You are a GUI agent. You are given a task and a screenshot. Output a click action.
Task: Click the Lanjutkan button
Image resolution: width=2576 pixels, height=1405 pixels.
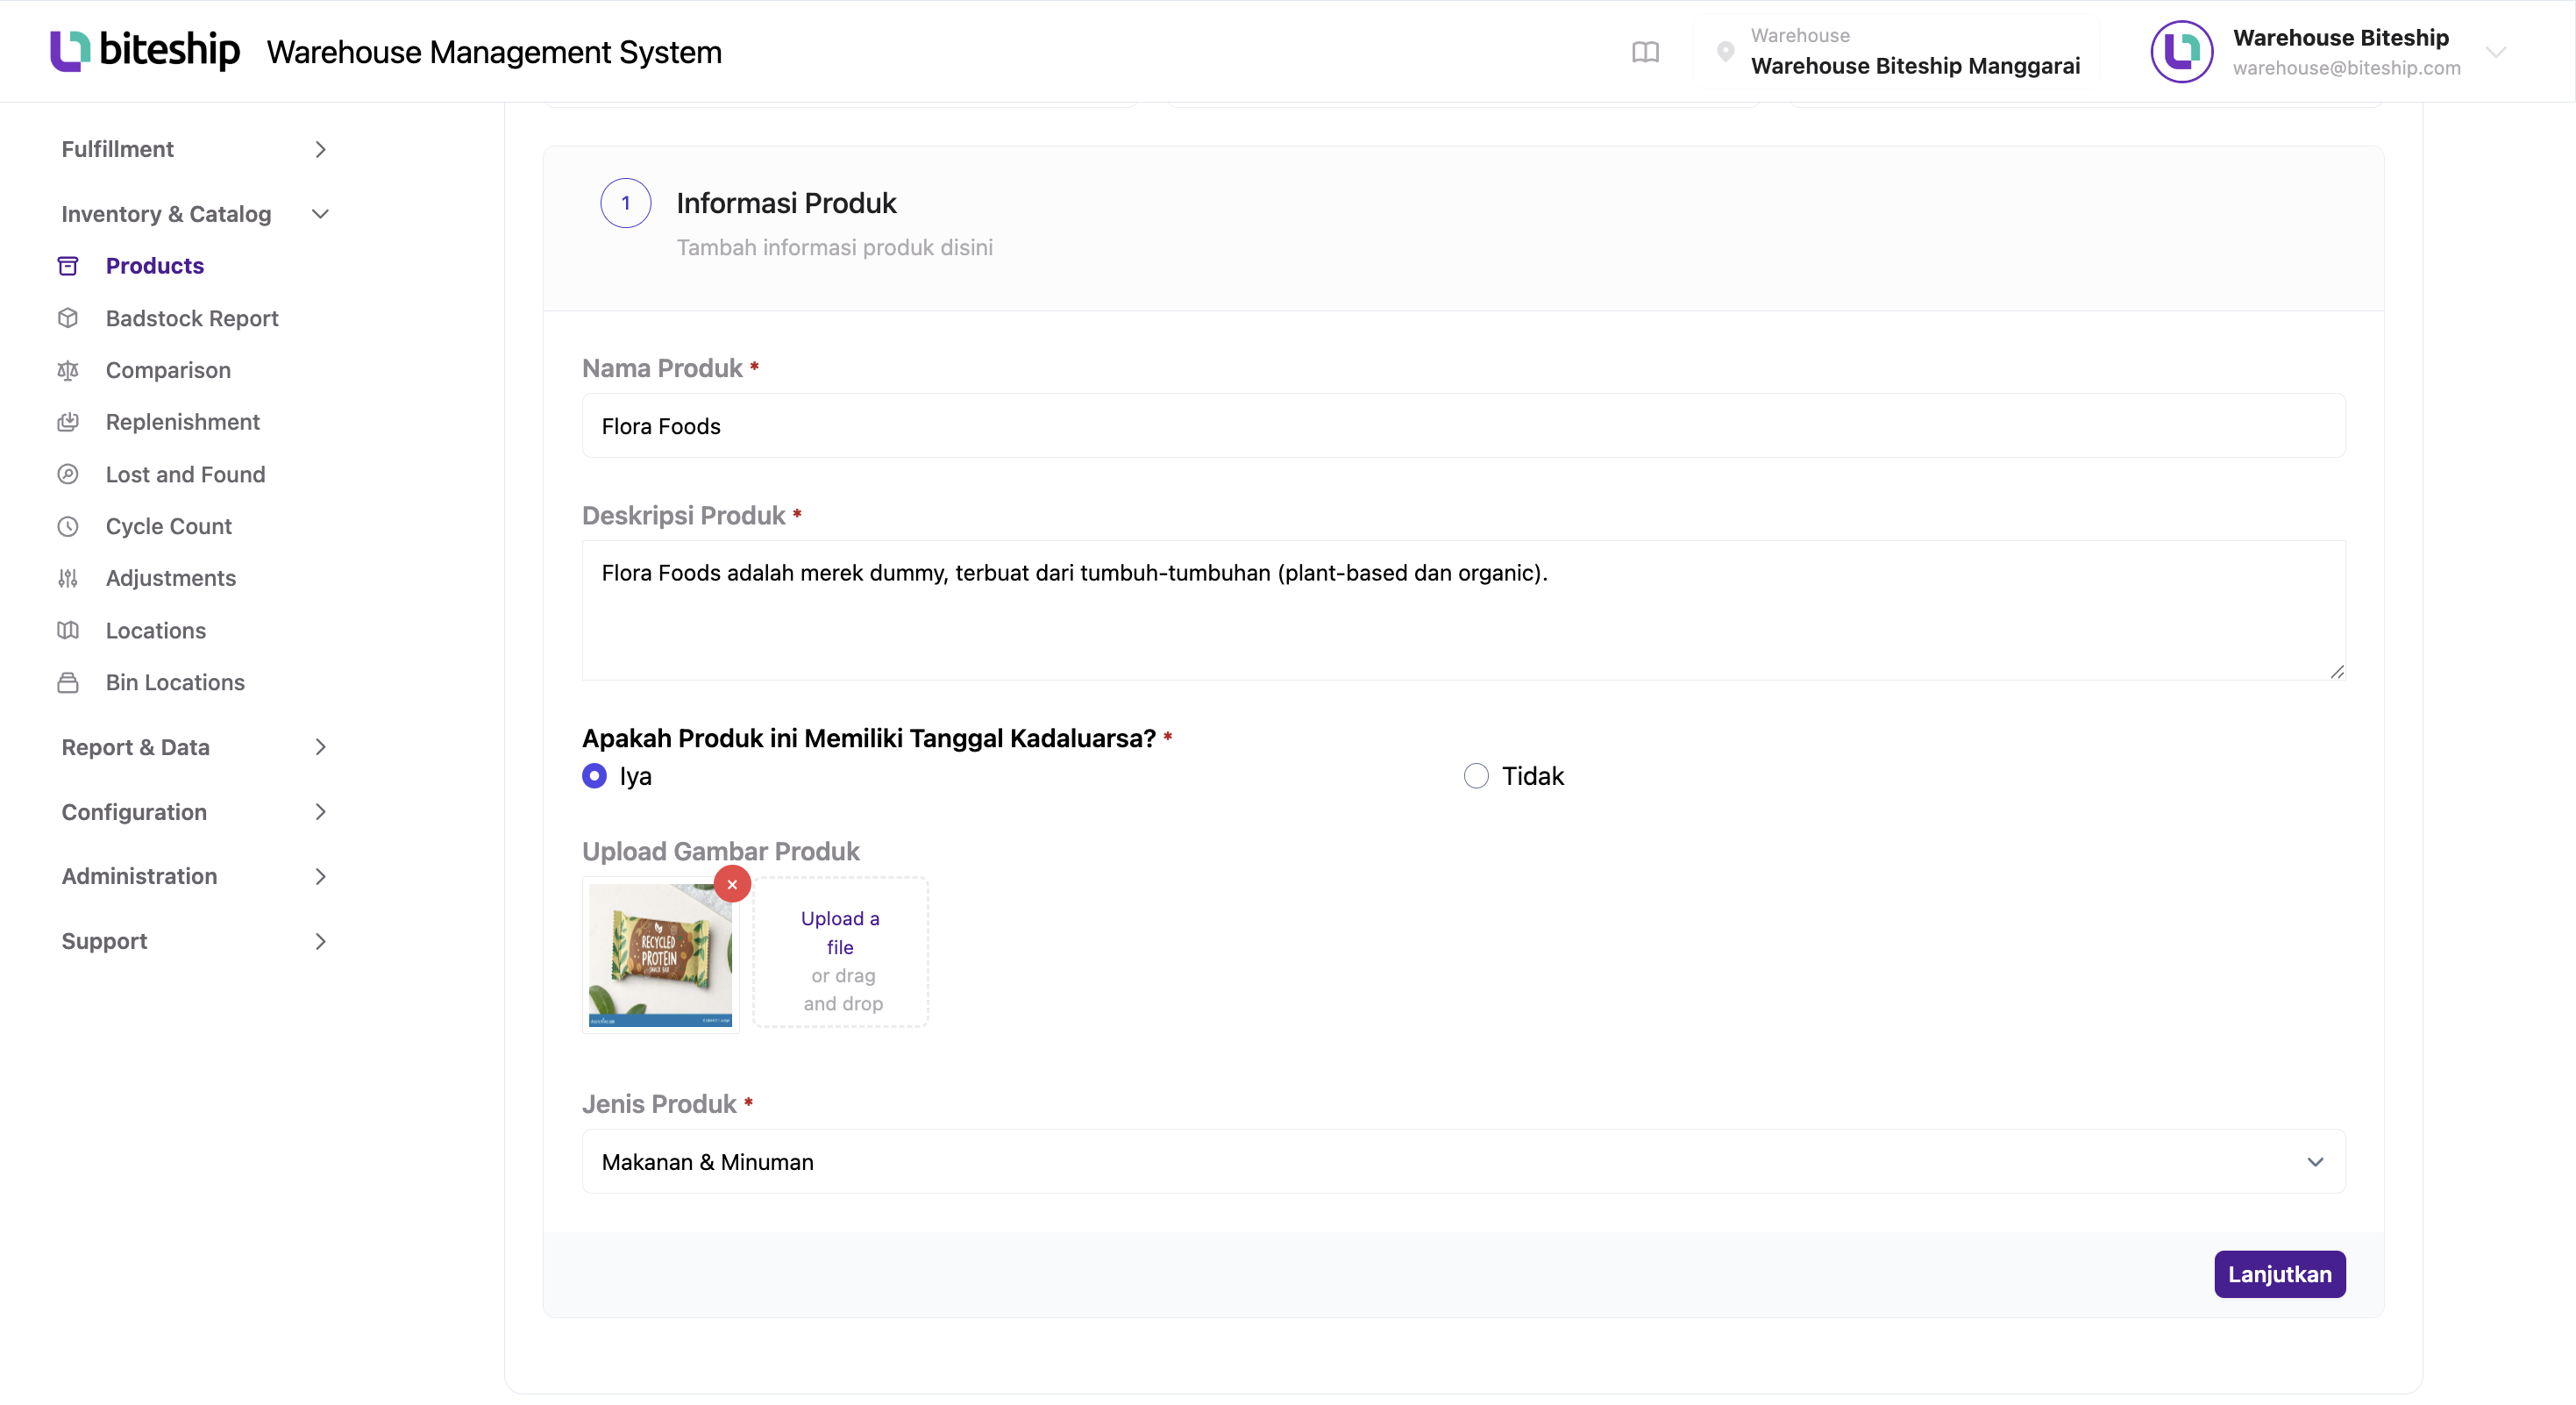[2280, 1274]
